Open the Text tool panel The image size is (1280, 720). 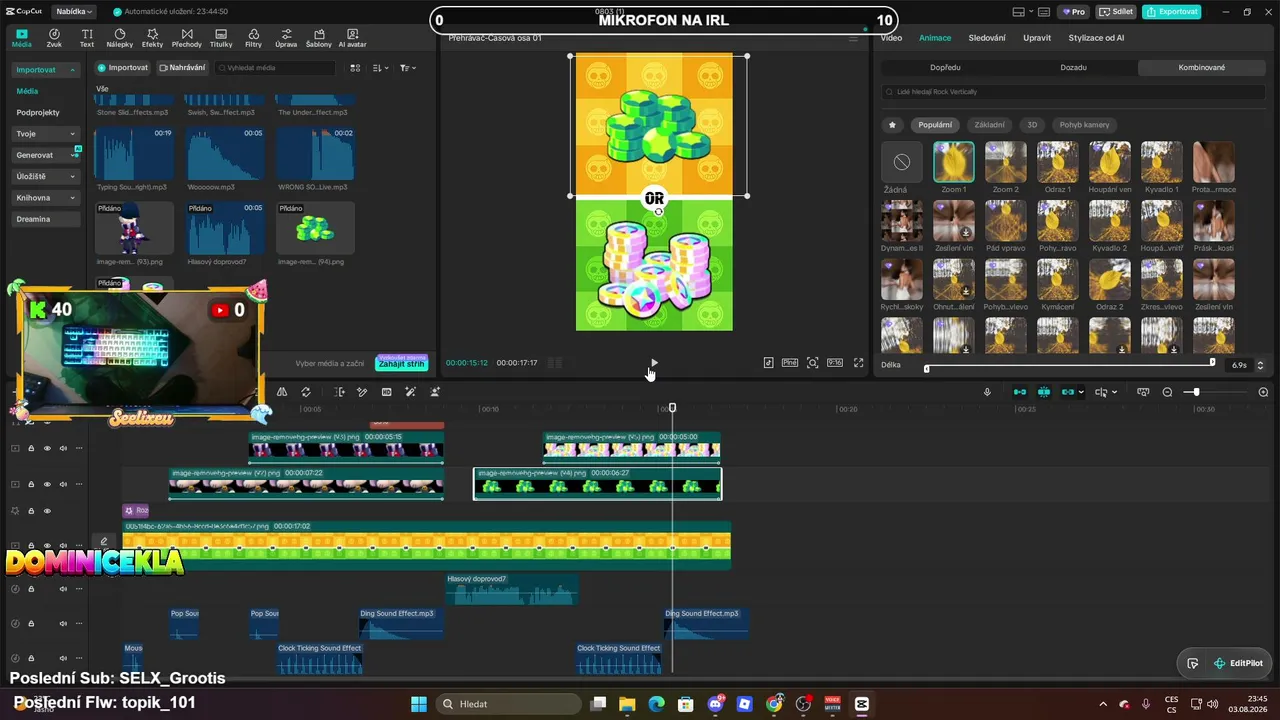(87, 38)
